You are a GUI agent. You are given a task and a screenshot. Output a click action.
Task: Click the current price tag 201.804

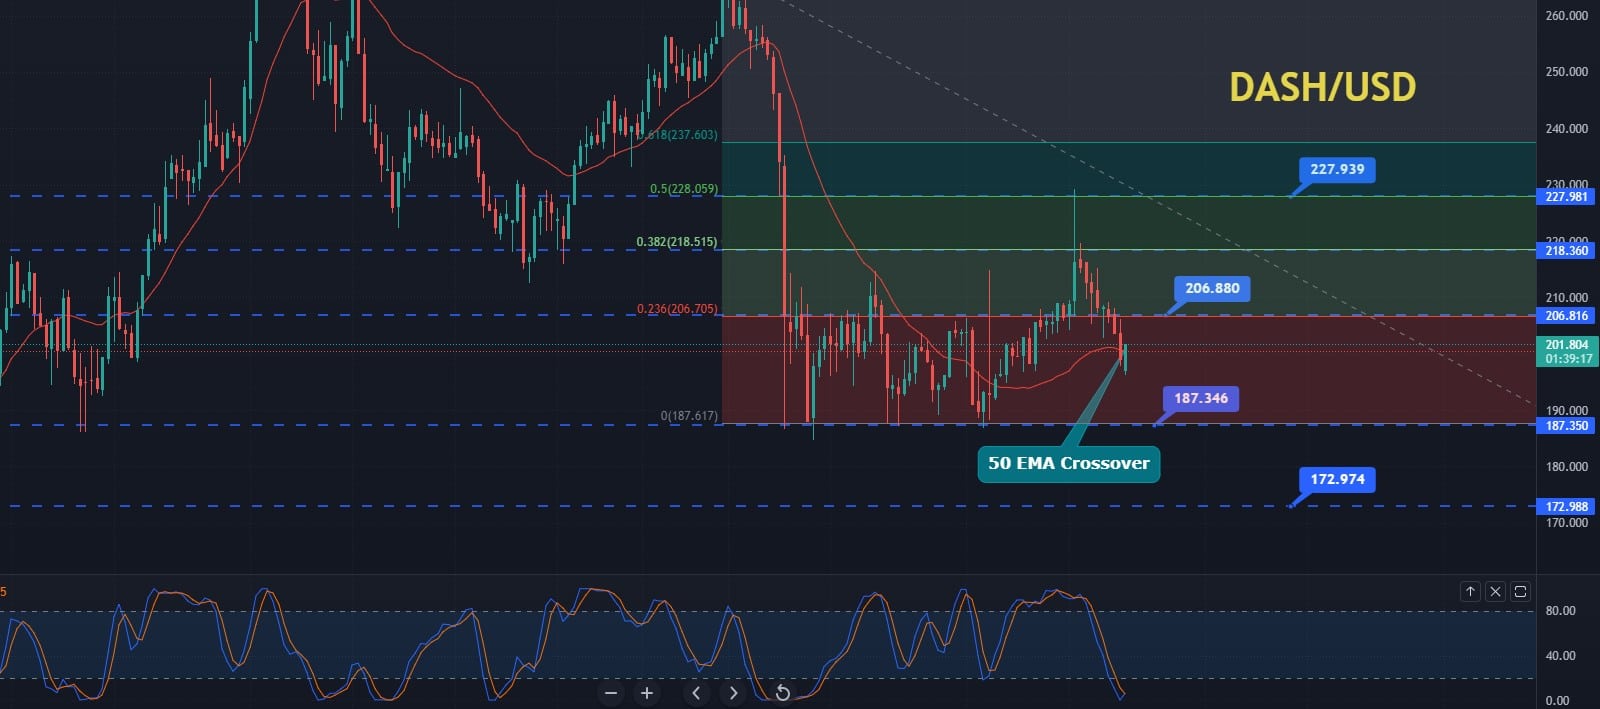[1567, 351]
